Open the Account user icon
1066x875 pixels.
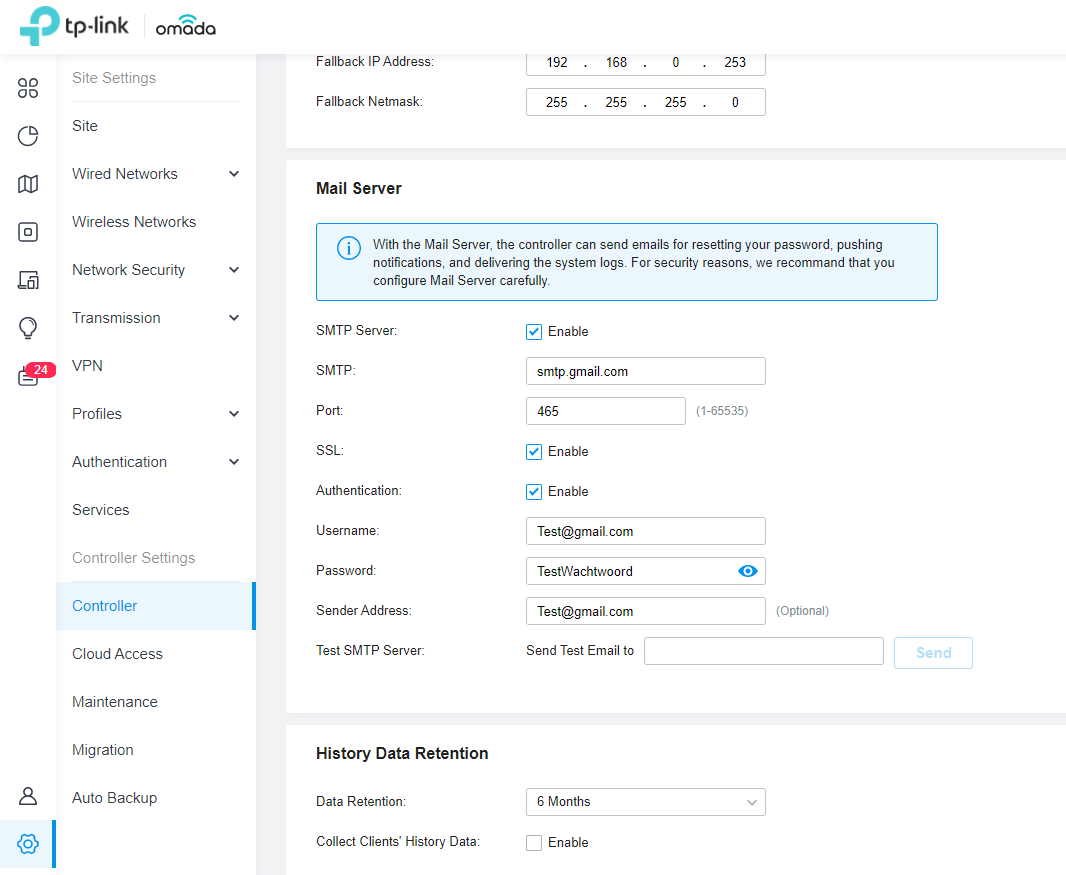click(x=28, y=796)
